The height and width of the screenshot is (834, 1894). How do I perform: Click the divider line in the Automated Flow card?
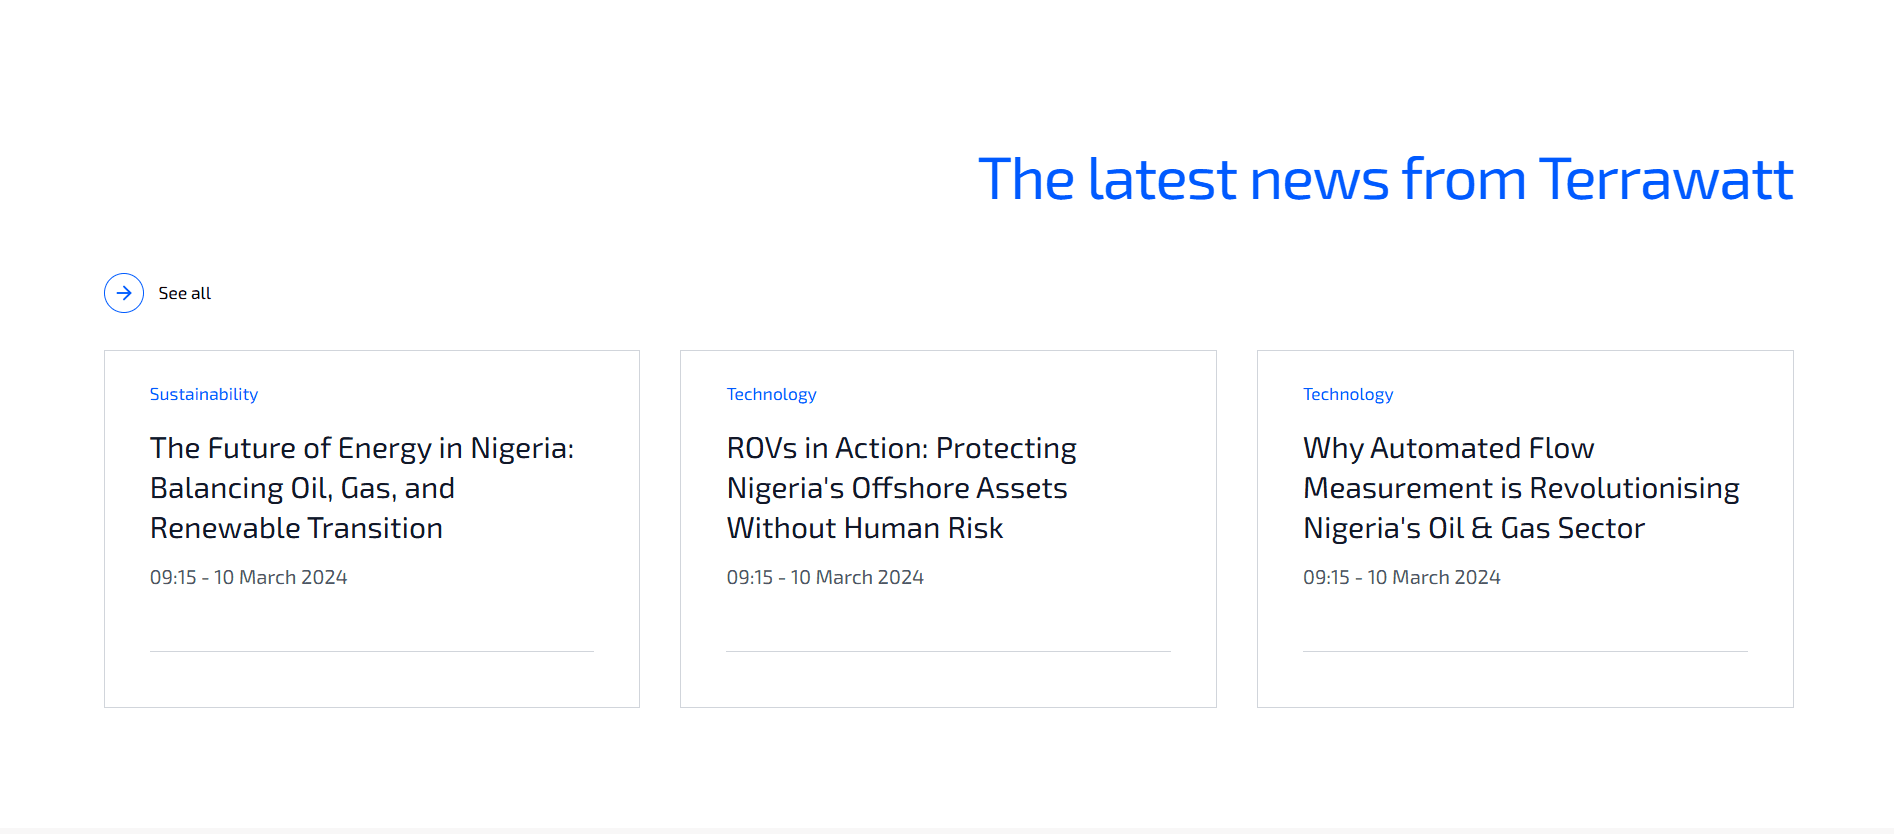pyautogui.click(x=1525, y=652)
